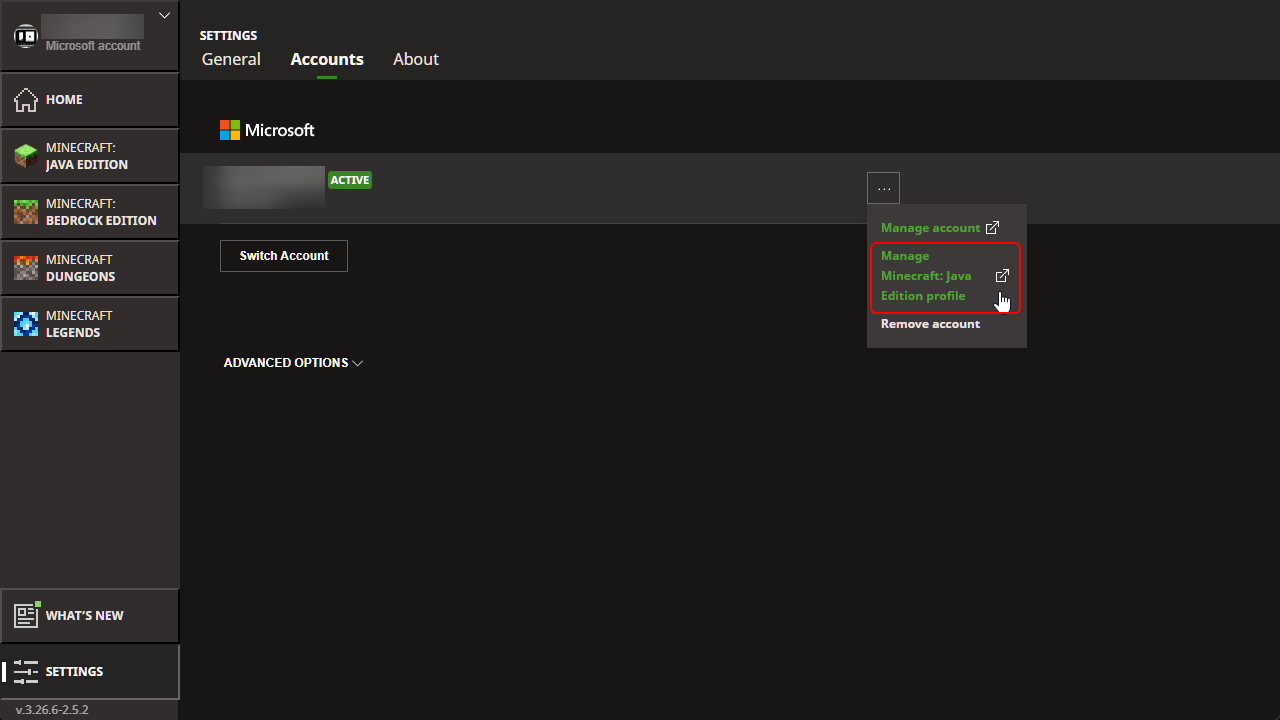Screen dimensions: 1280x720
Task: Open Minecraft Legends from the sidebar icon
Action: [x=26, y=324]
